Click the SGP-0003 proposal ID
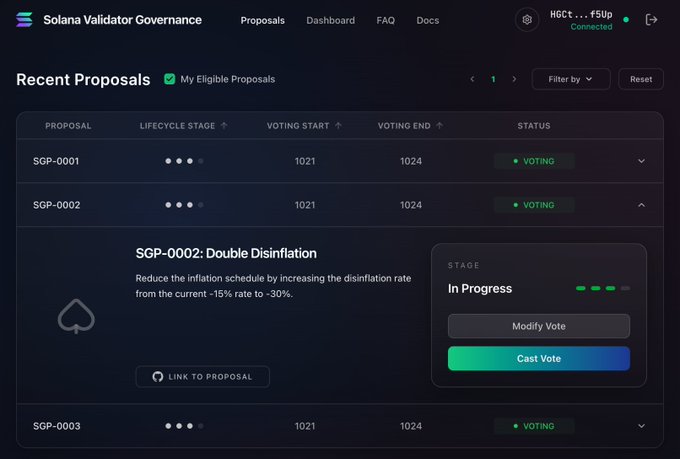Screen dimensions: 680x459 (56, 426)
